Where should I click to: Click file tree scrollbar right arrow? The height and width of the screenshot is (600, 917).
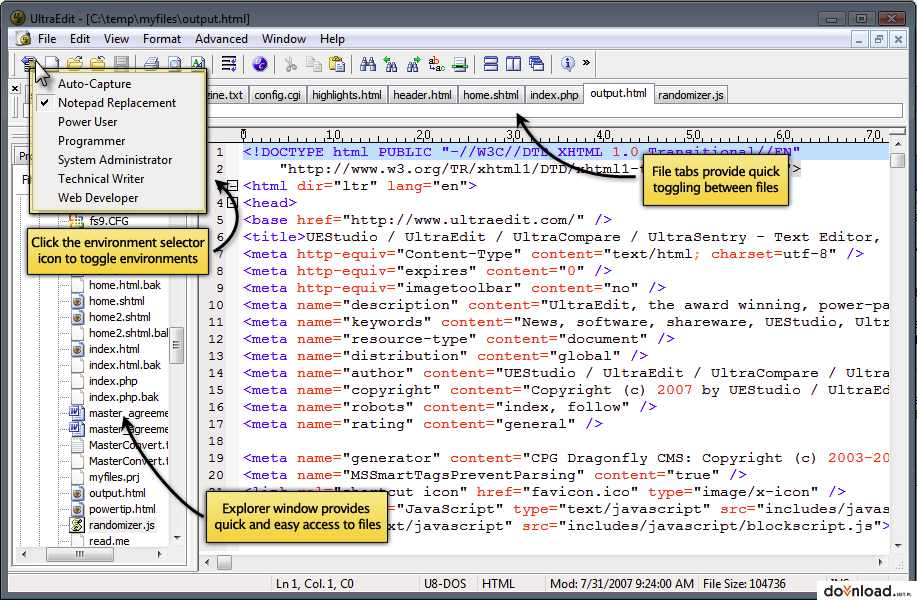coord(159,554)
